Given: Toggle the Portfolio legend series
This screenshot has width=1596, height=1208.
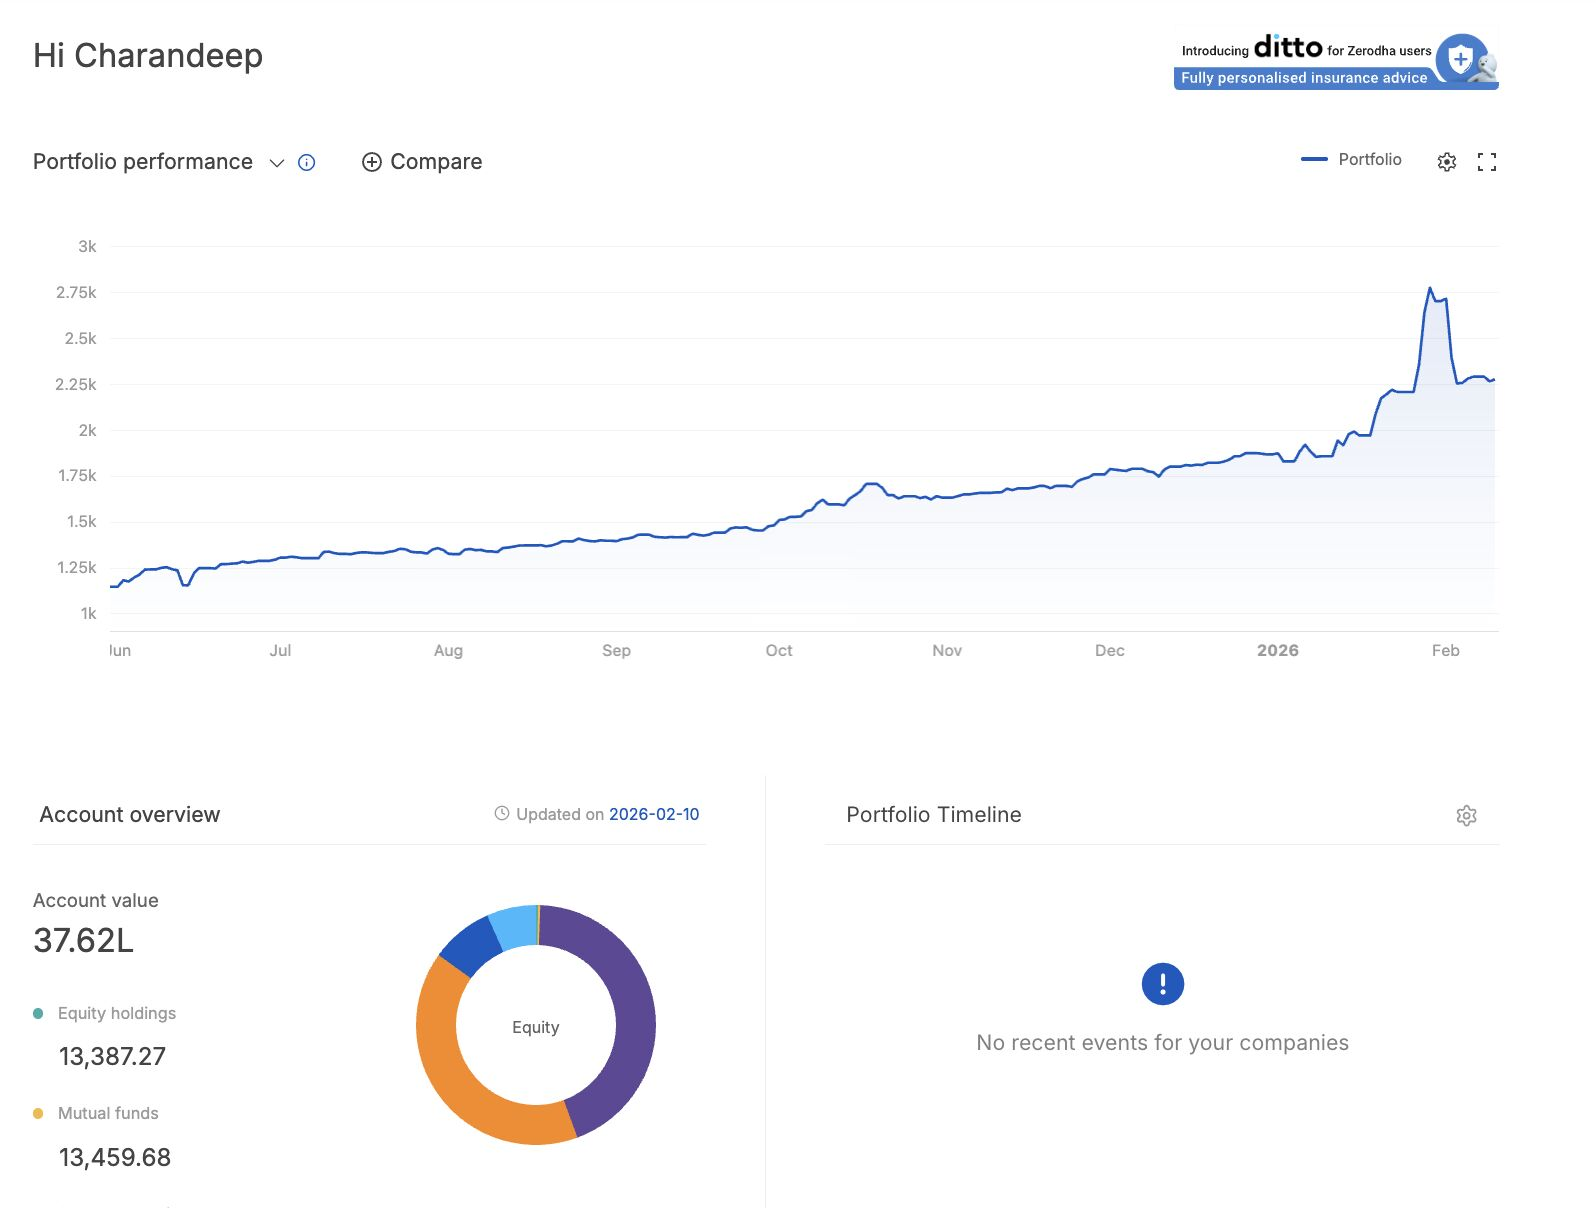Looking at the screenshot, I should coord(1351,160).
